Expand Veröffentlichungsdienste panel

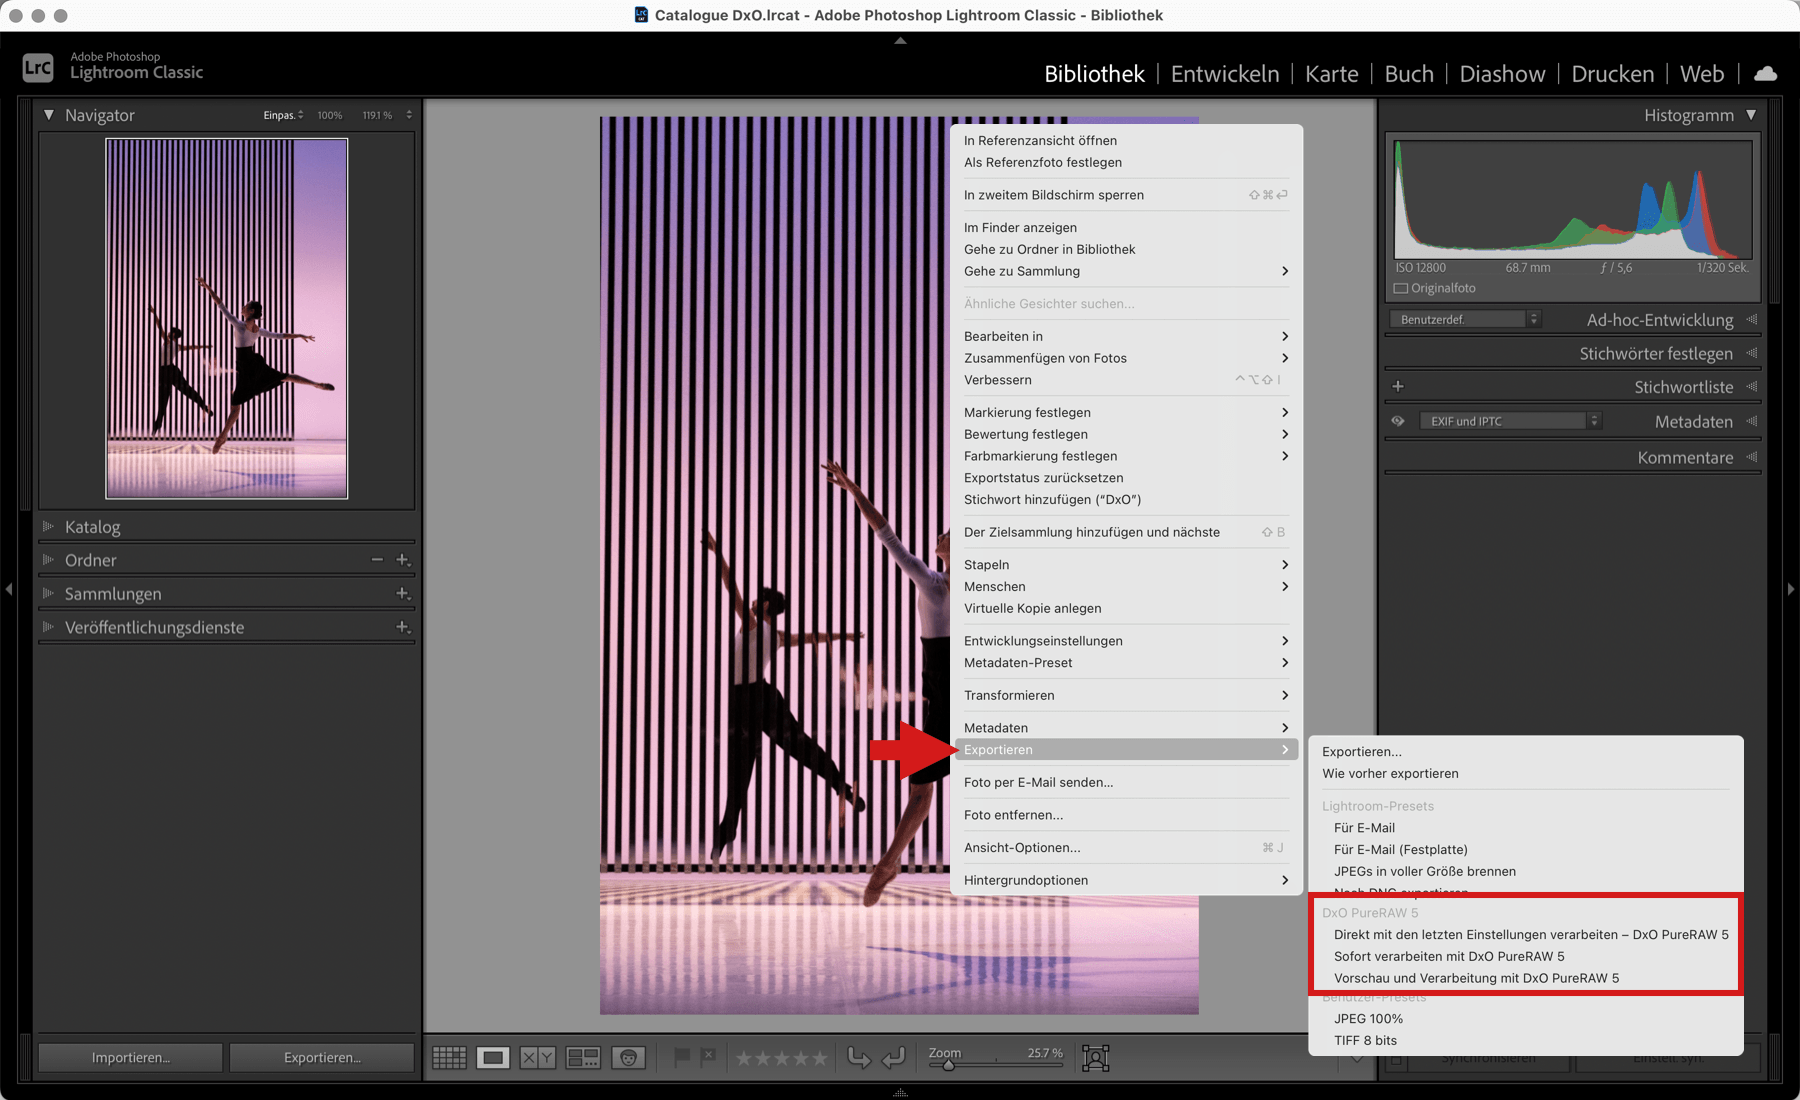point(48,627)
